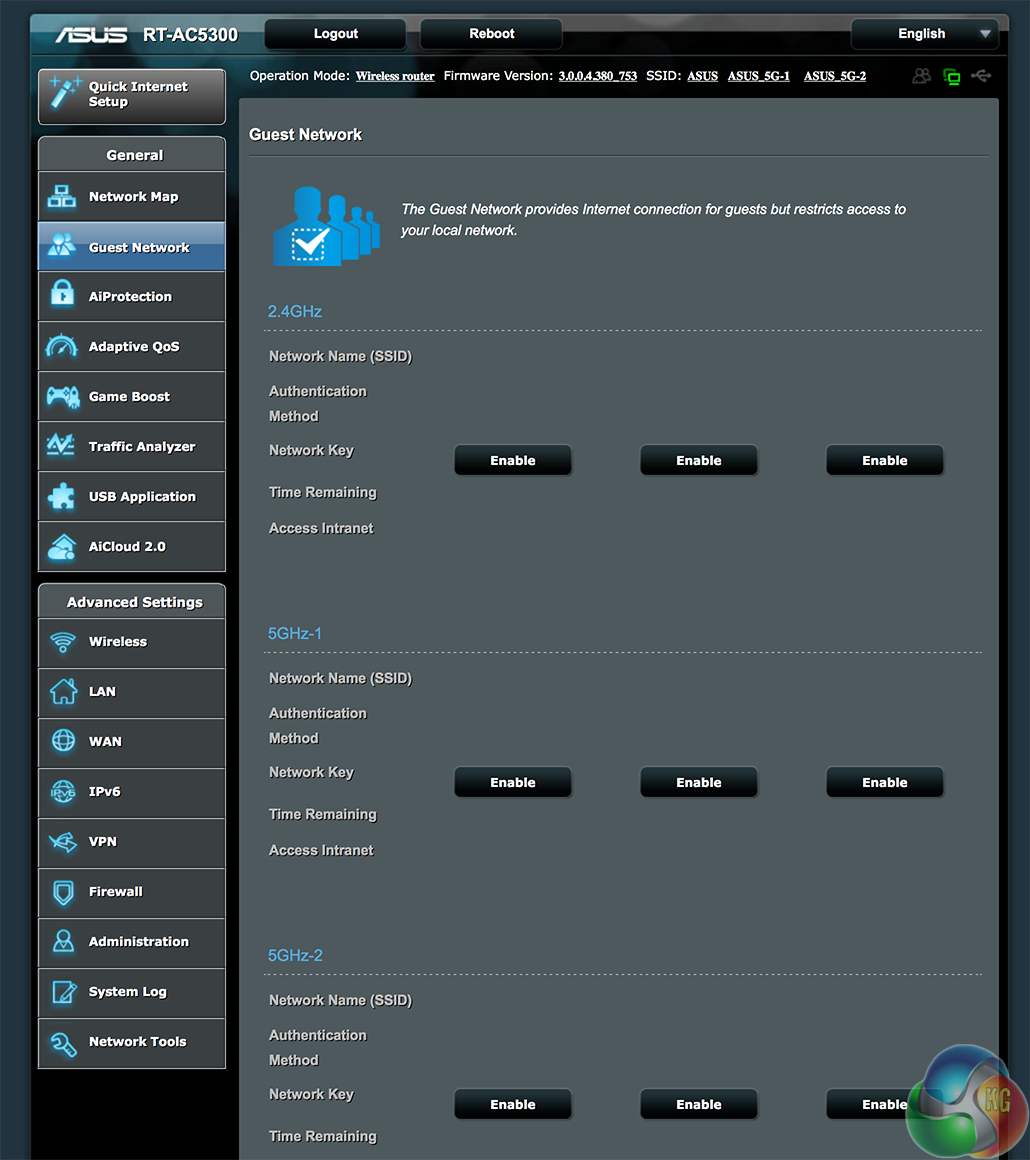The width and height of the screenshot is (1030, 1160).
Task: Click firmware version 3.0.0.4.380_753 link
Action: [598, 76]
